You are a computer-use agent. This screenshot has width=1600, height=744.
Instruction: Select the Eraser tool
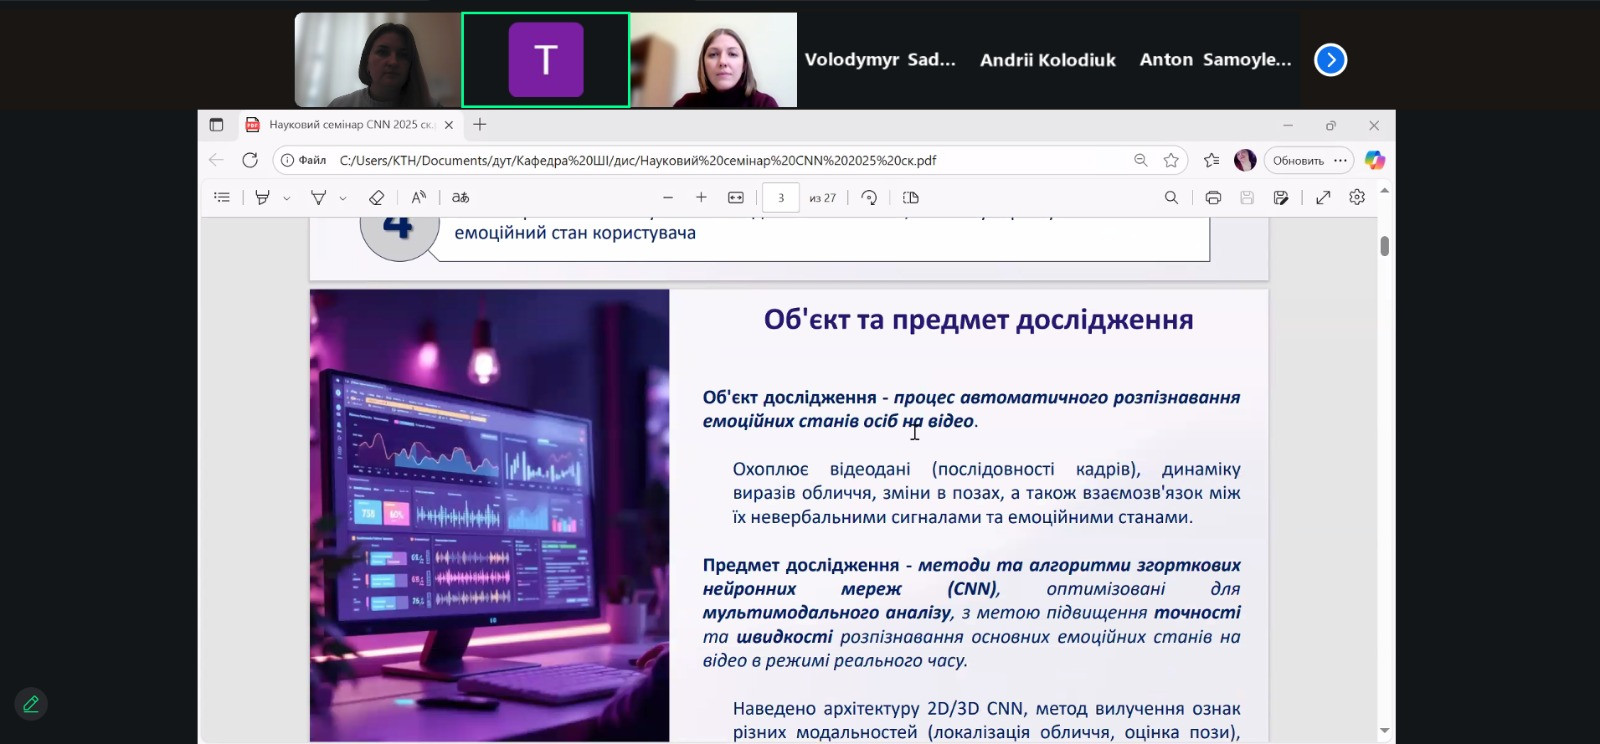376,198
